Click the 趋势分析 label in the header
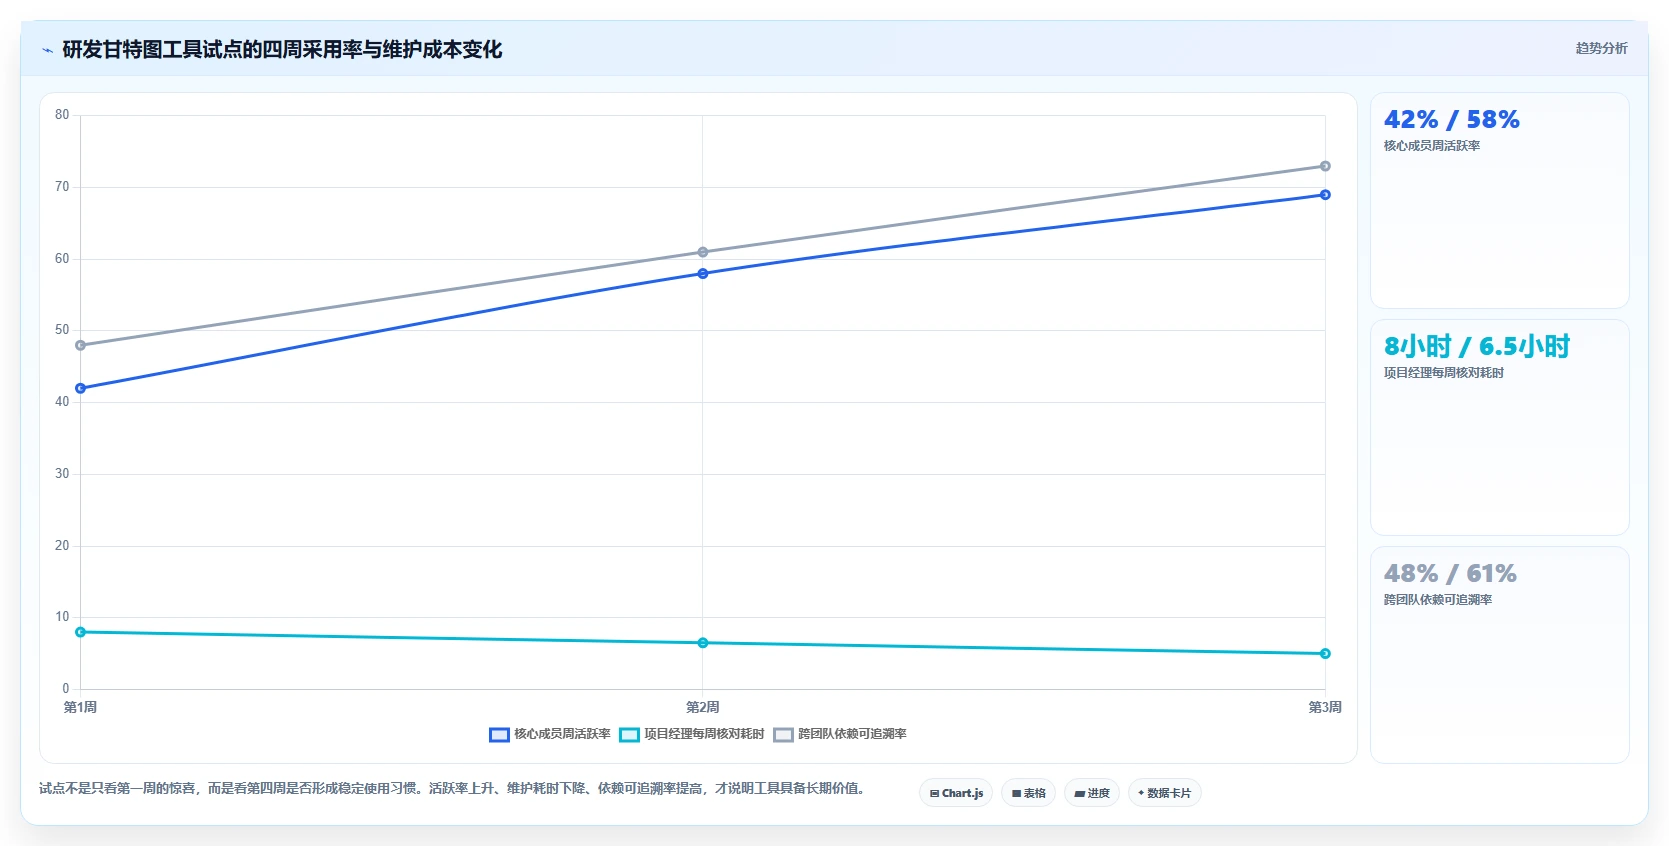This screenshot has width=1669, height=846. click(1601, 48)
